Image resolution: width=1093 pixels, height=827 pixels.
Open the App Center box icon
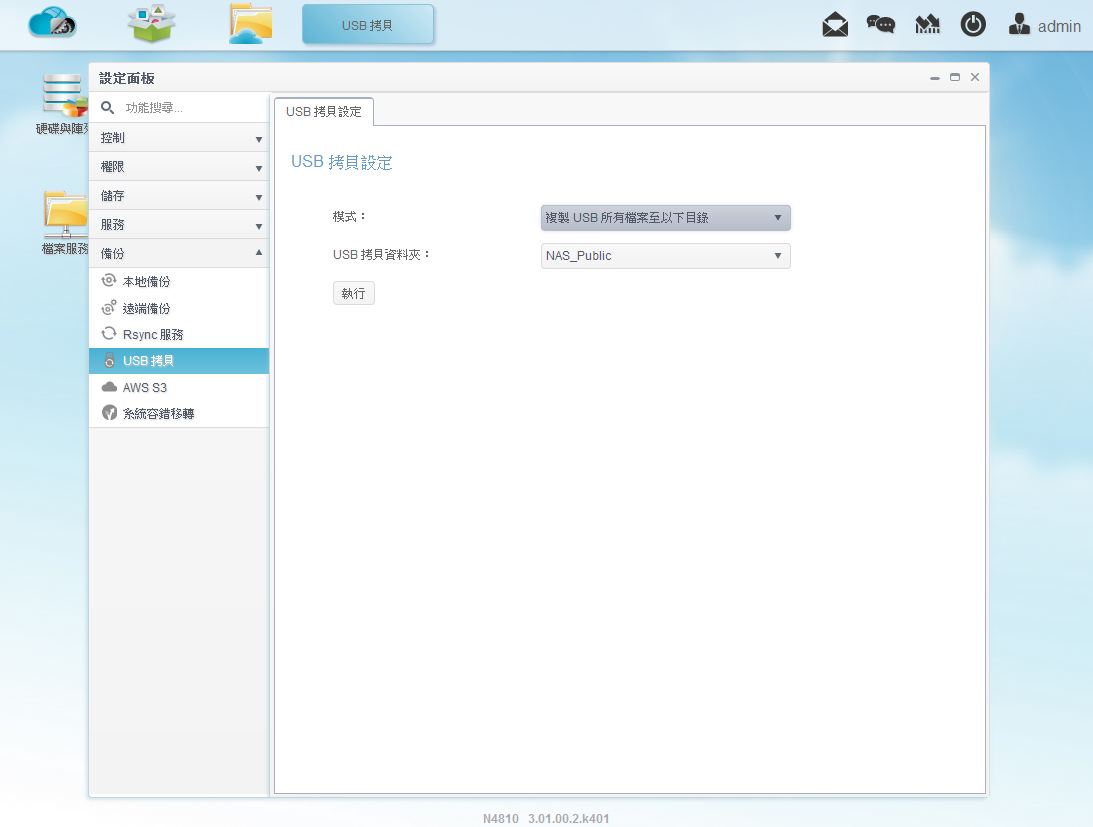[x=151, y=24]
